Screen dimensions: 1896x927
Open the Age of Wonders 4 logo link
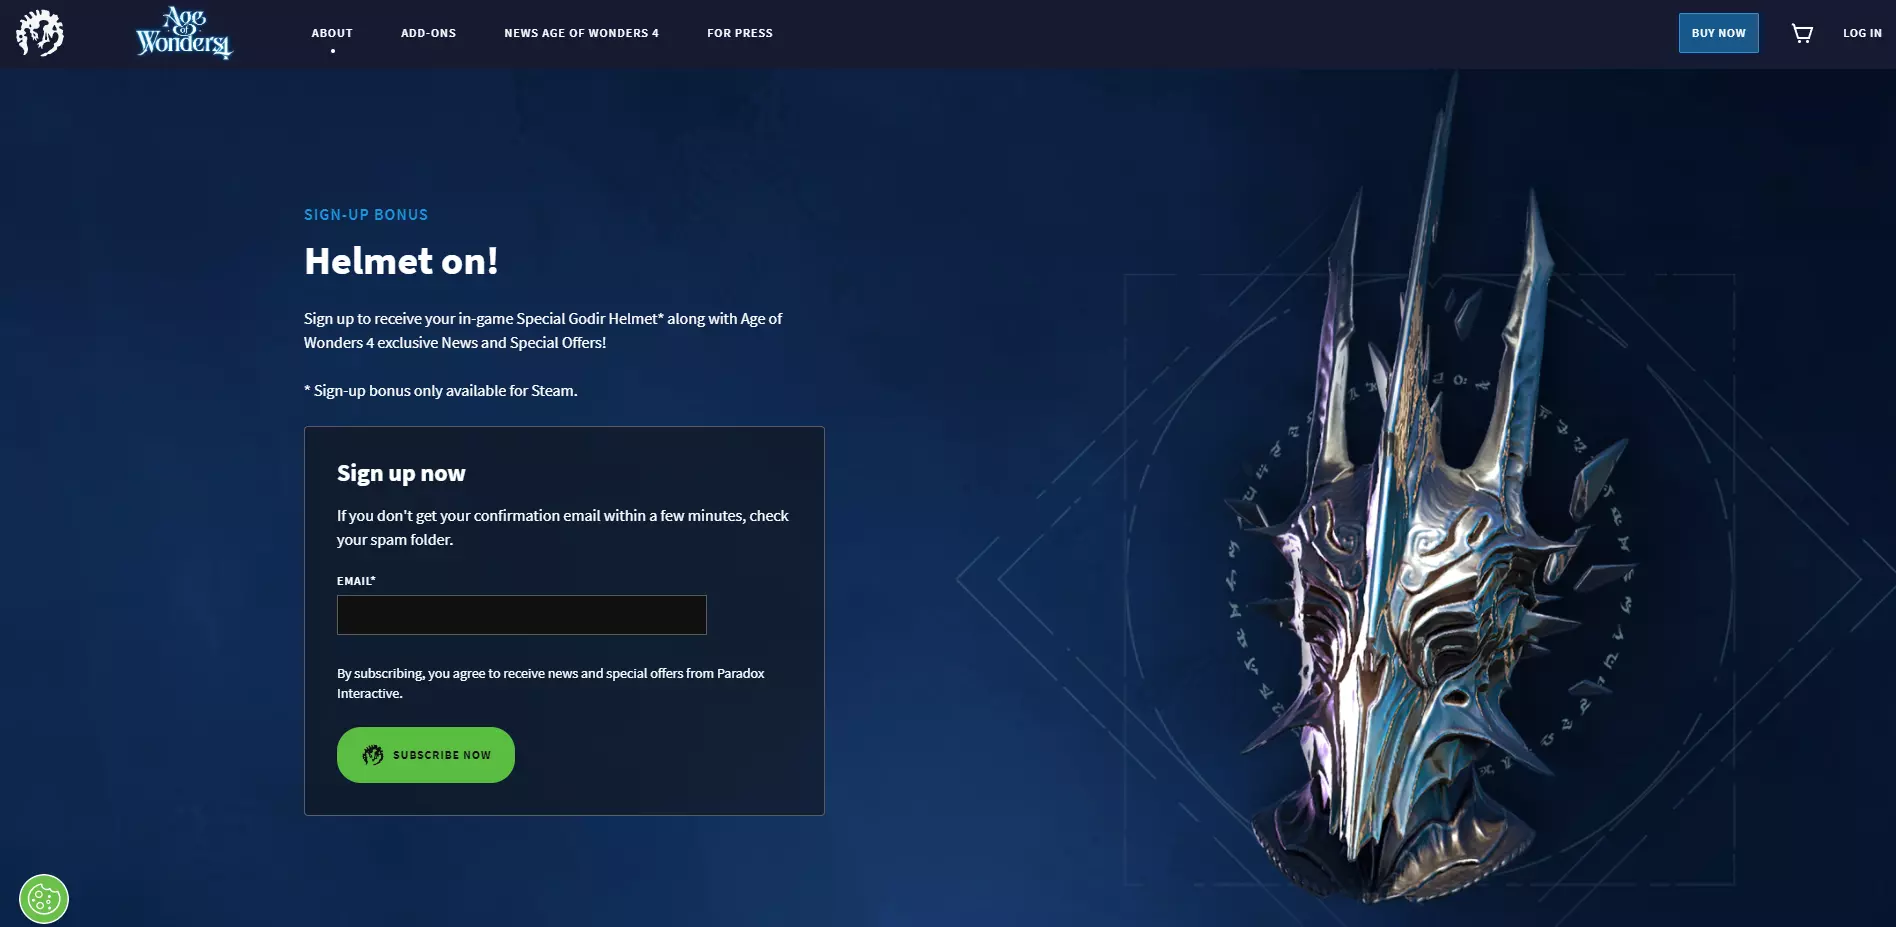tap(184, 33)
